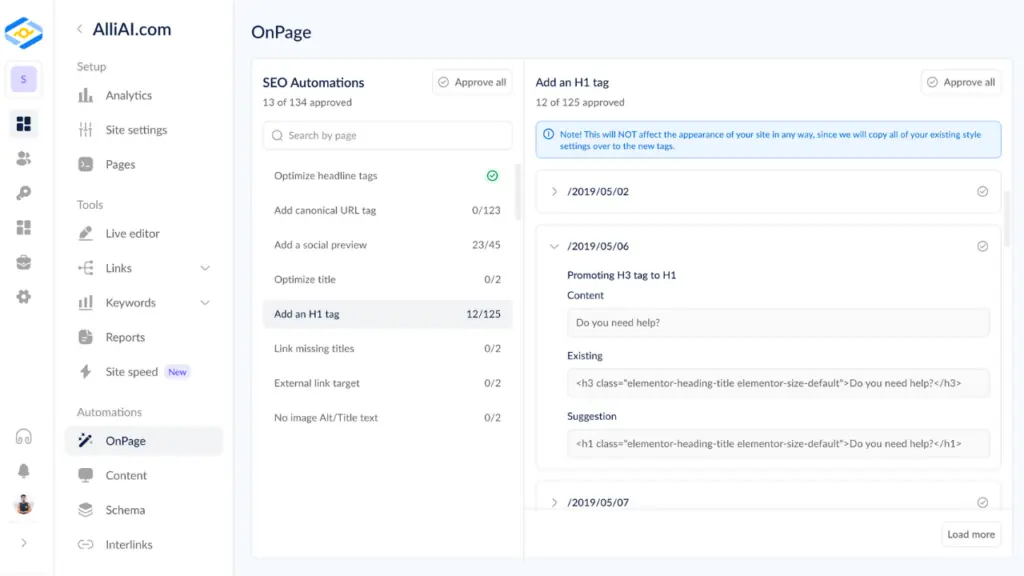Expand the Links submenu chevron
The height and width of the screenshot is (576, 1024).
205,268
